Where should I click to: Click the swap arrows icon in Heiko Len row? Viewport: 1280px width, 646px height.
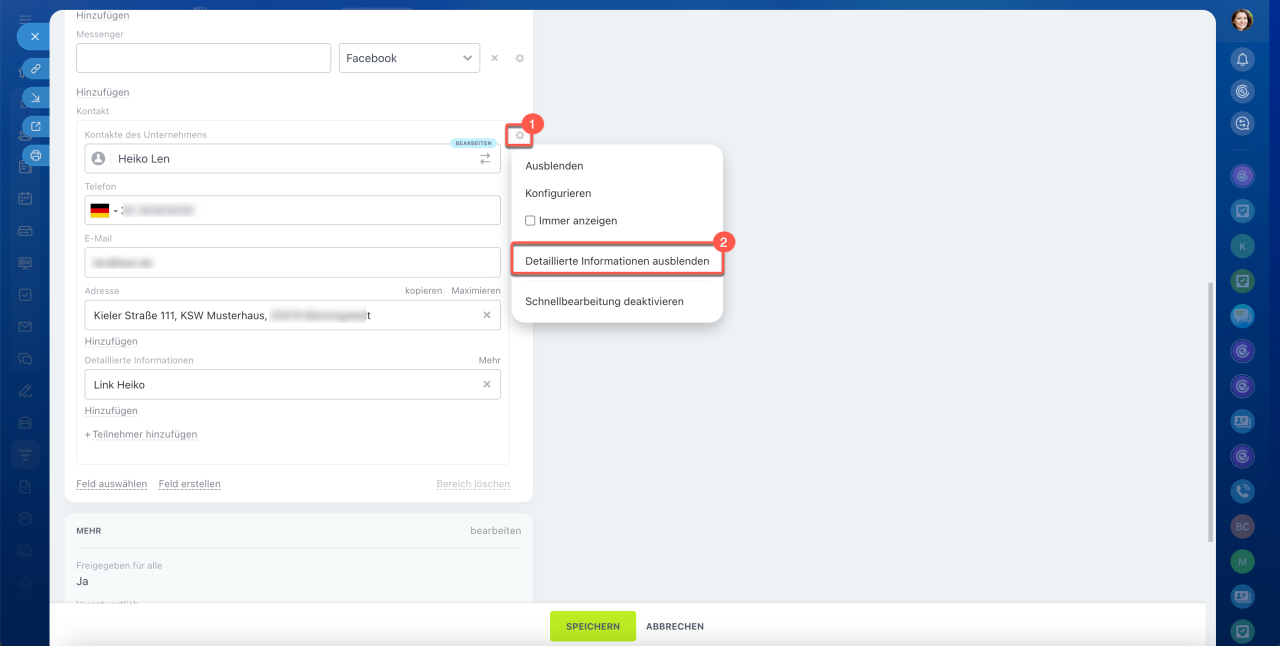coord(485,158)
